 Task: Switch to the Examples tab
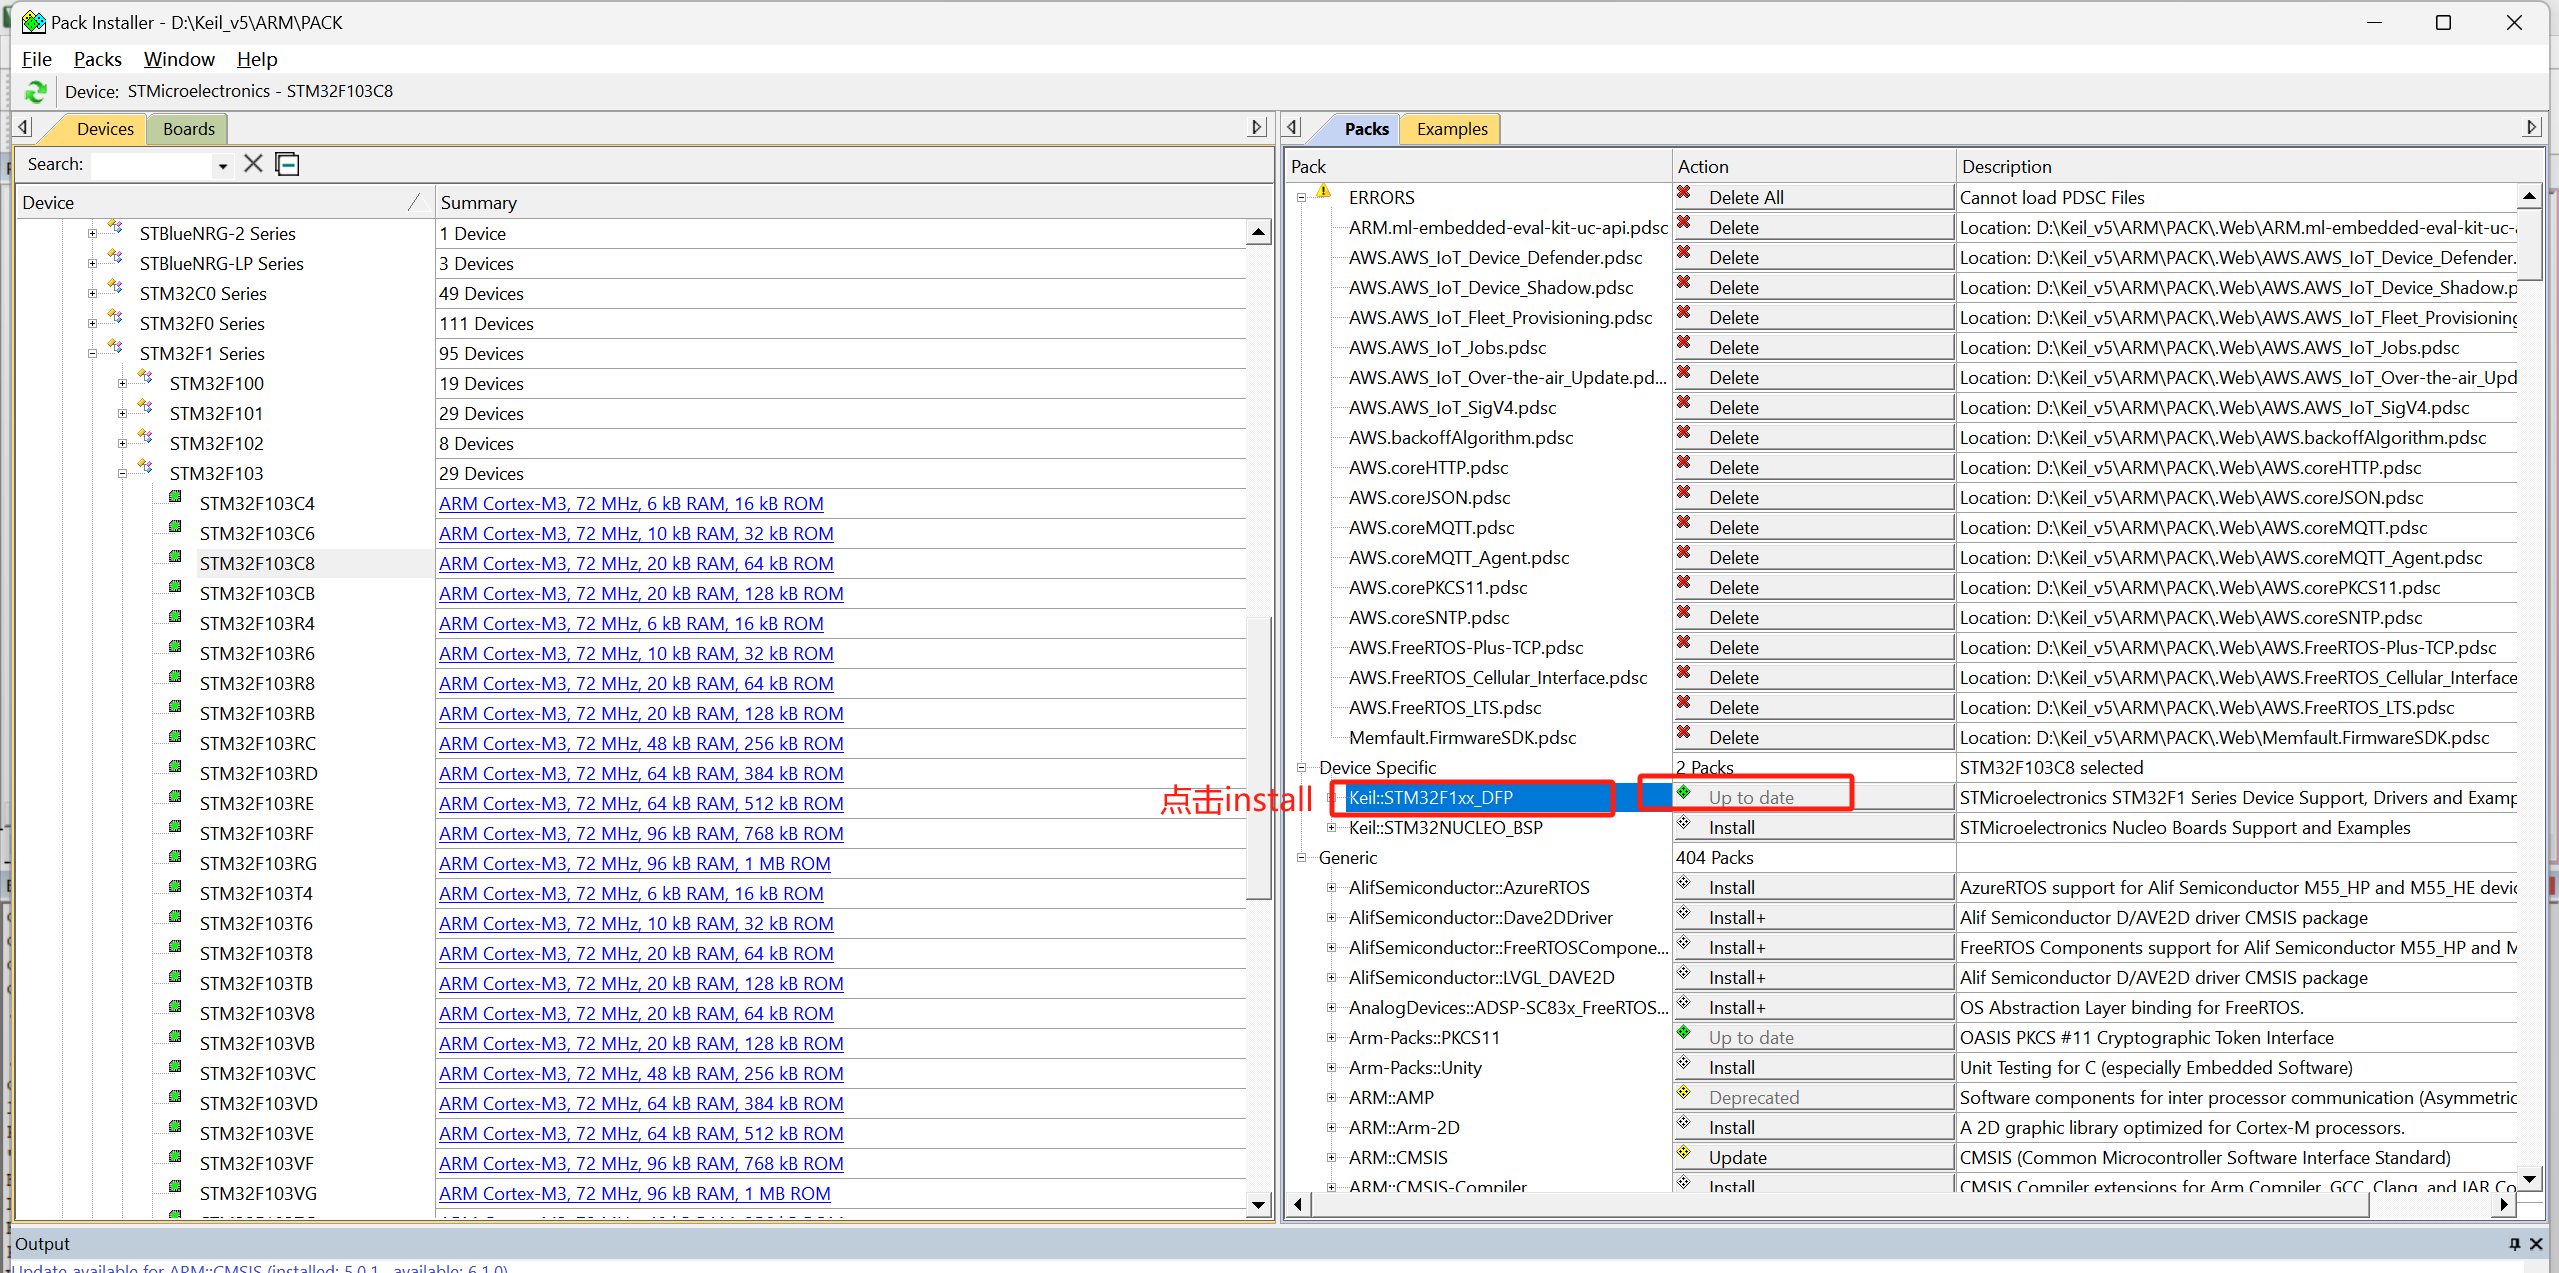tap(1452, 129)
